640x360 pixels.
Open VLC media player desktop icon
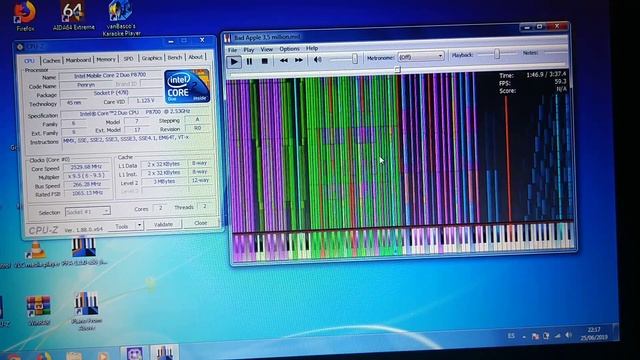[36, 255]
